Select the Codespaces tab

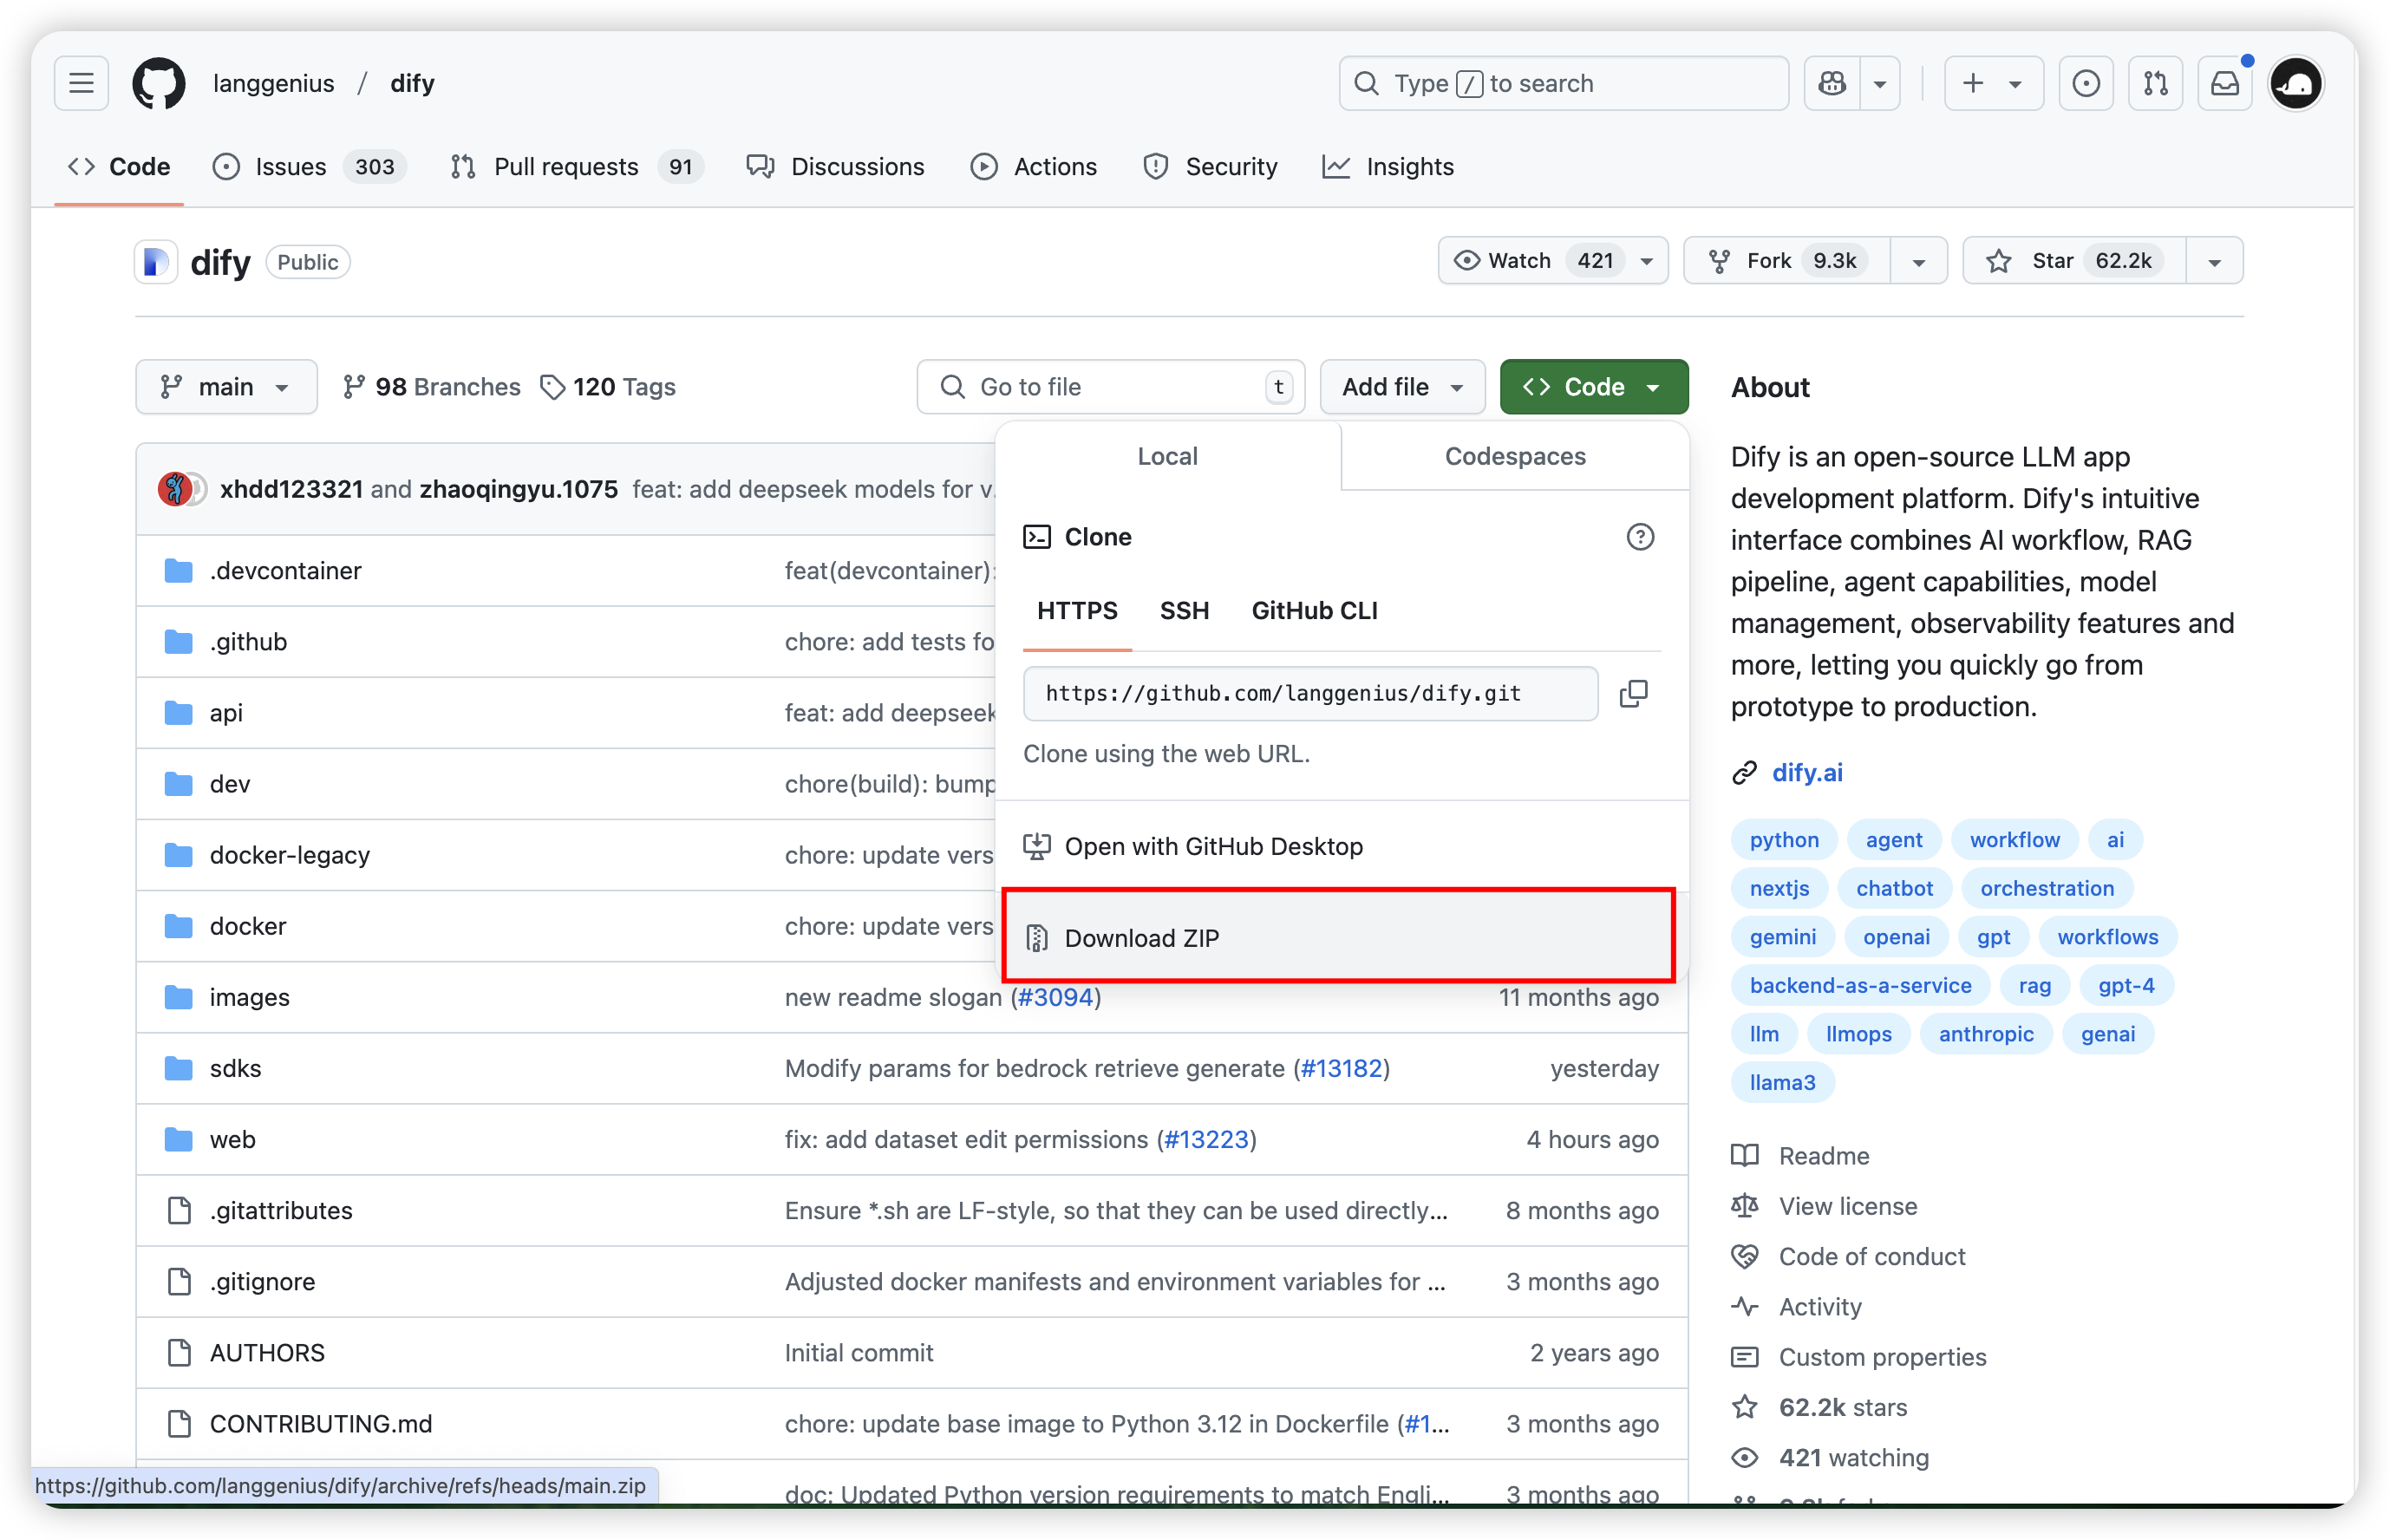1514,454
